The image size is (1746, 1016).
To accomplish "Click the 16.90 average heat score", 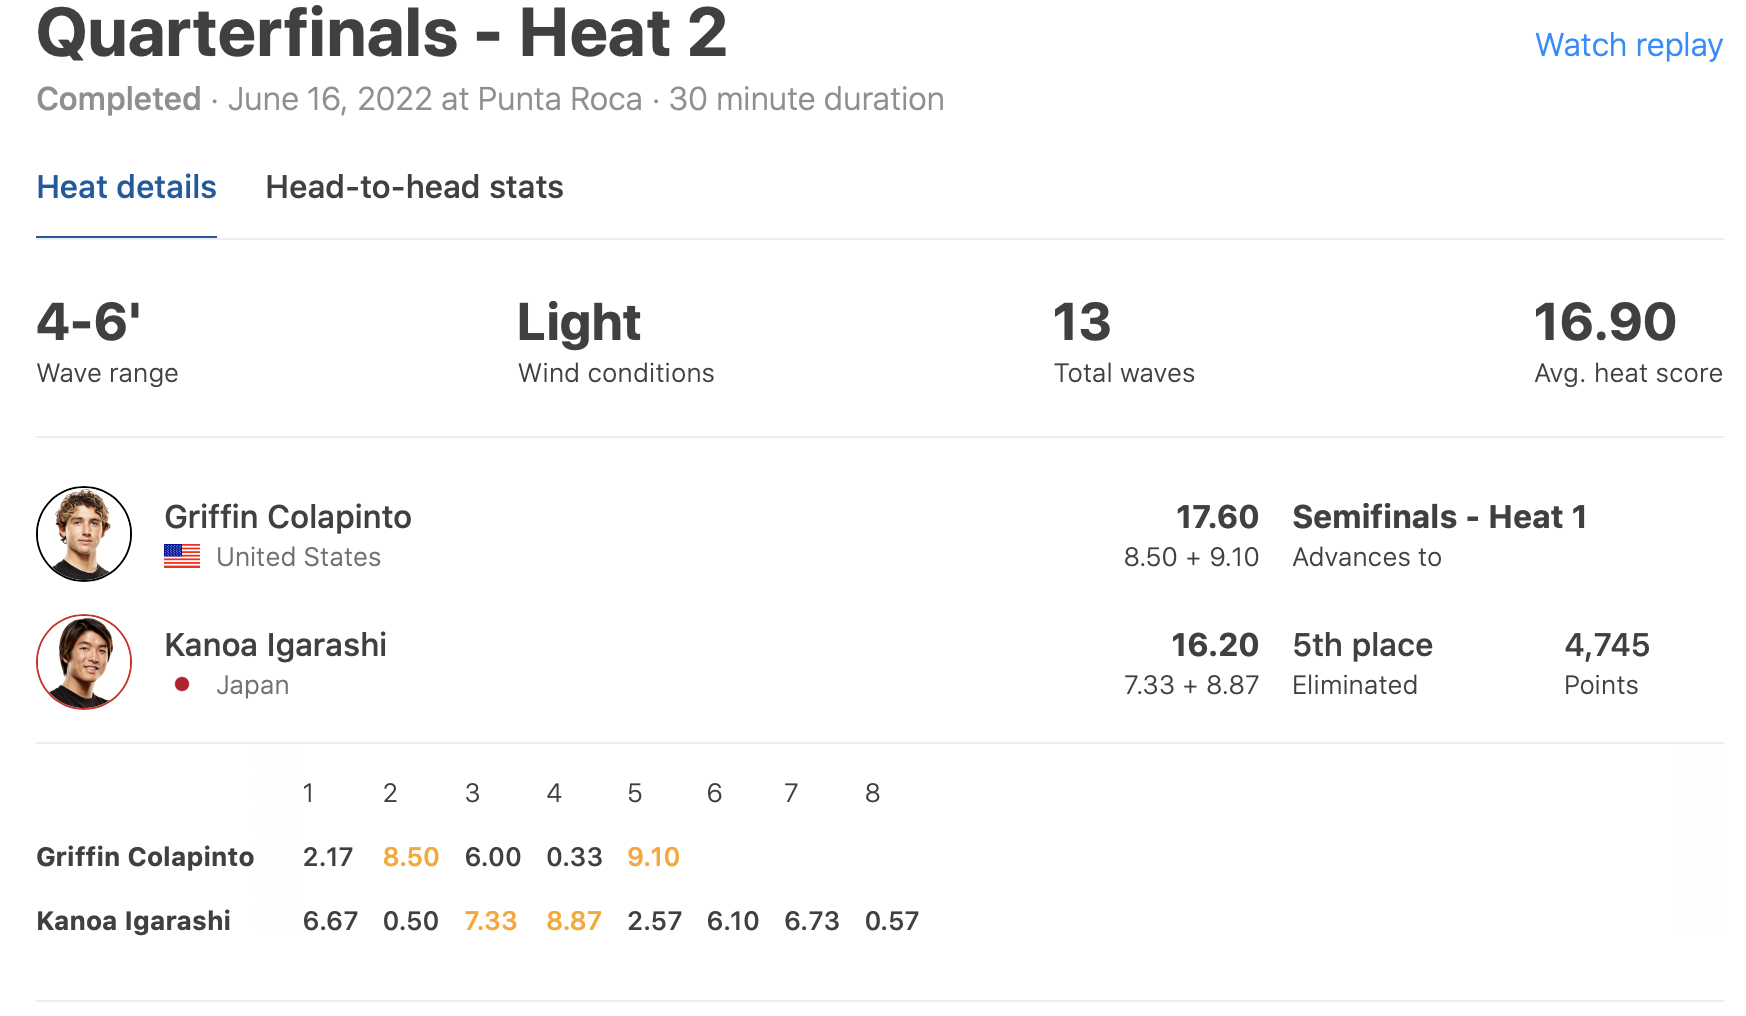I will click(1605, 322).
